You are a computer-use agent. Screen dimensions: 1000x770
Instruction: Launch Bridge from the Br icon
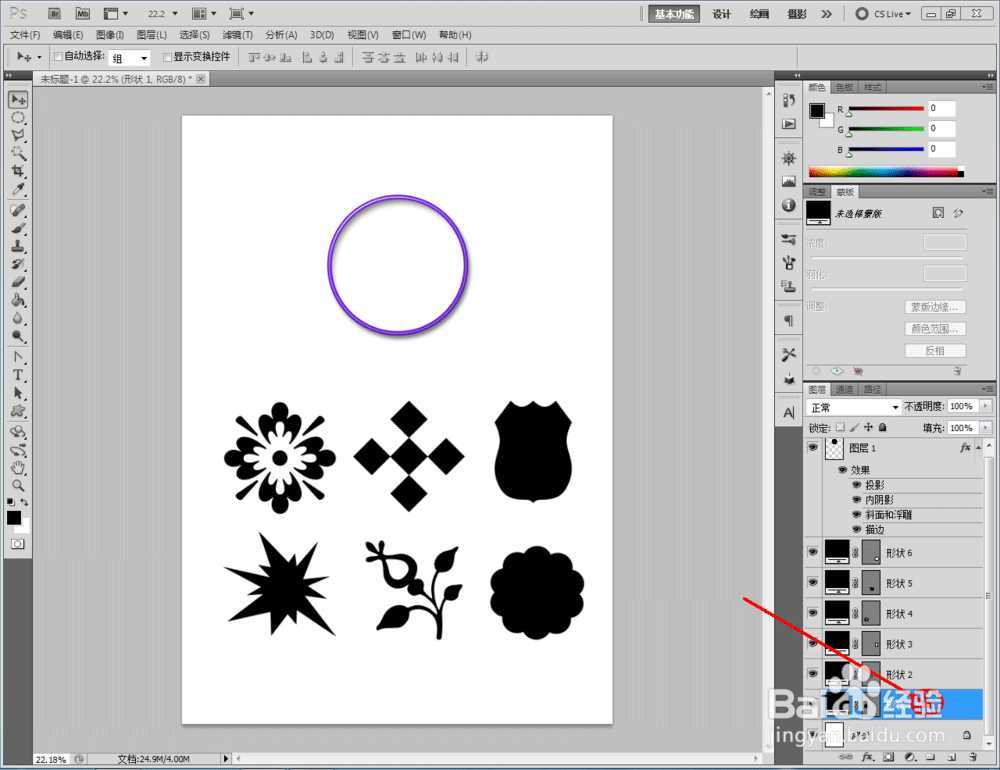pyautogui.click(x=55, y=14)
